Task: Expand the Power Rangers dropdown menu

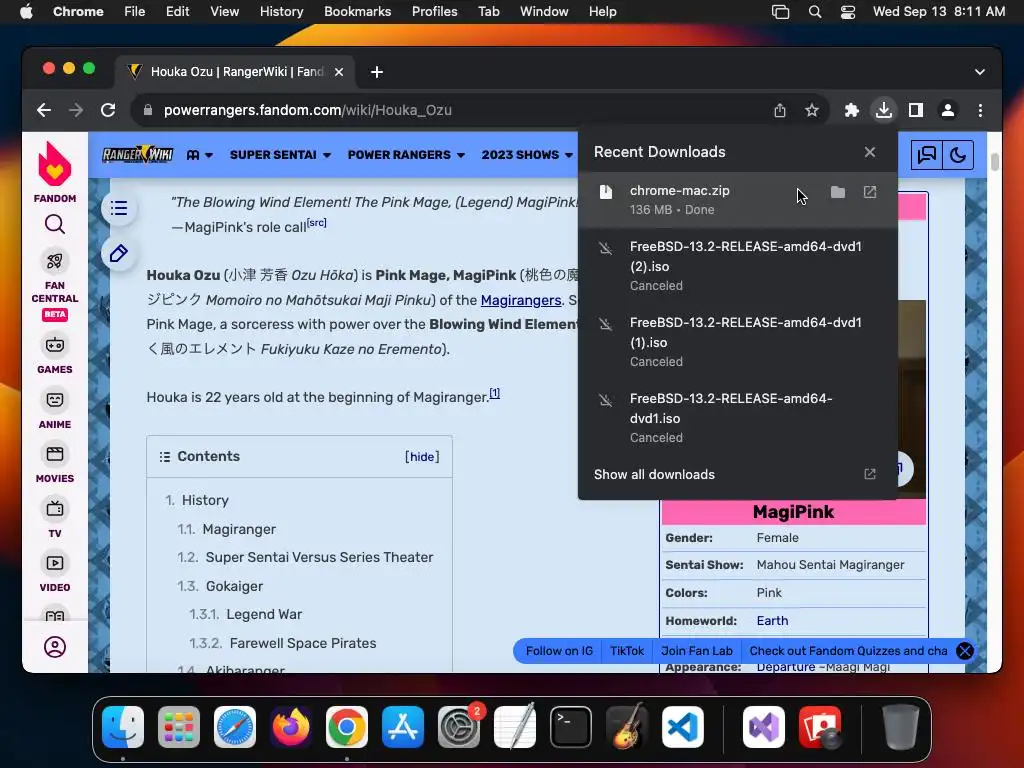Action: tap(406, 155)
